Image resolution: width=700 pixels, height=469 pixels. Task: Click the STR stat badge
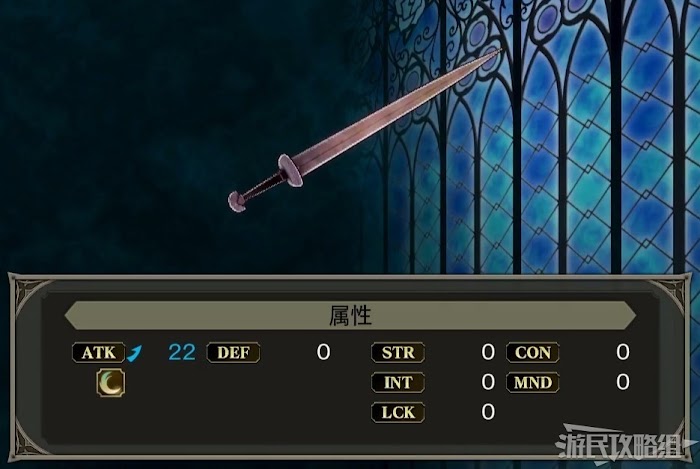coord(398,353)
